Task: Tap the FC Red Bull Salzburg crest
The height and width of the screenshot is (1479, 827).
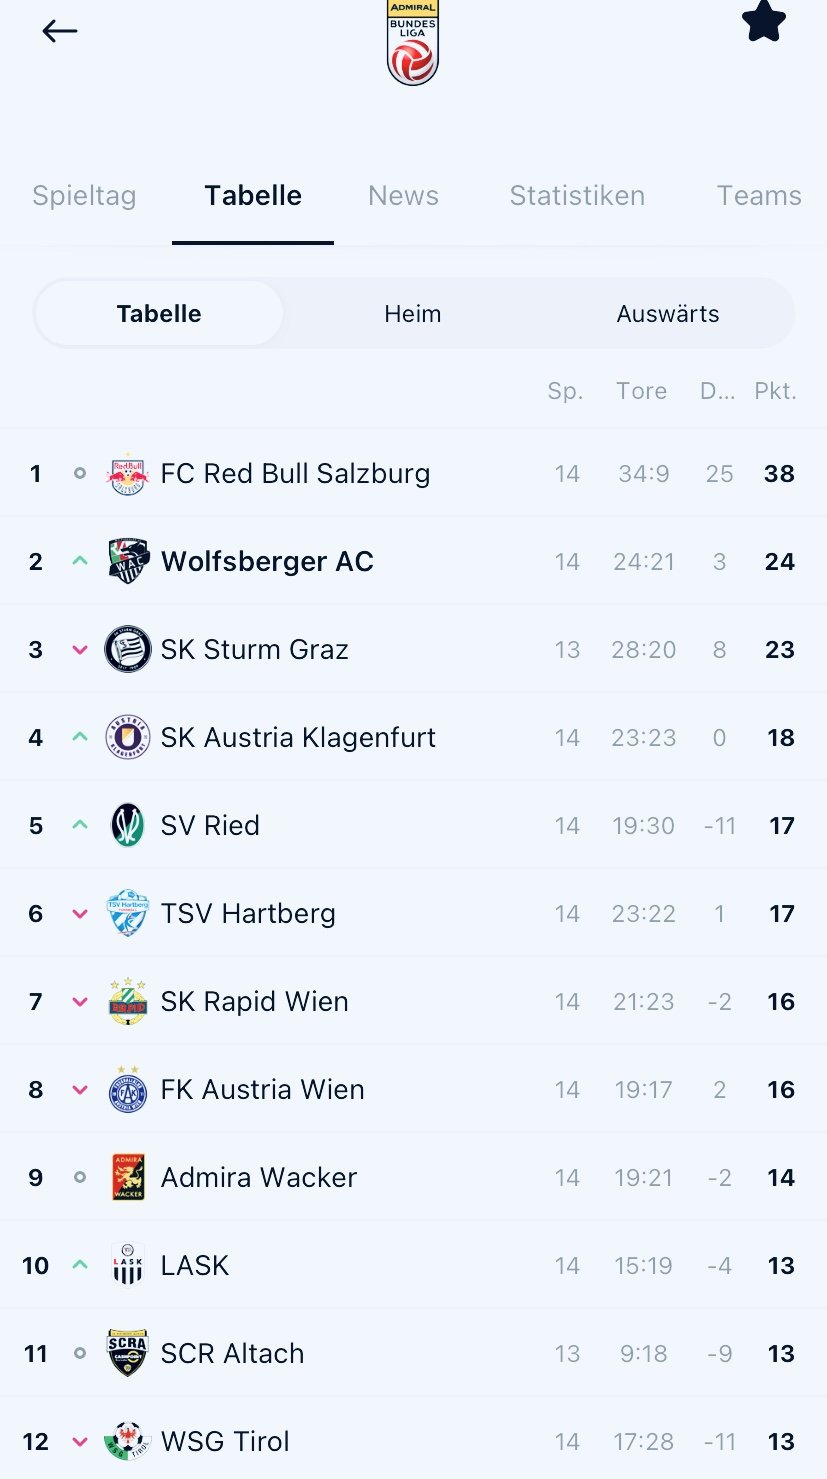Action: pyautogui.click(x=128, y=473)
